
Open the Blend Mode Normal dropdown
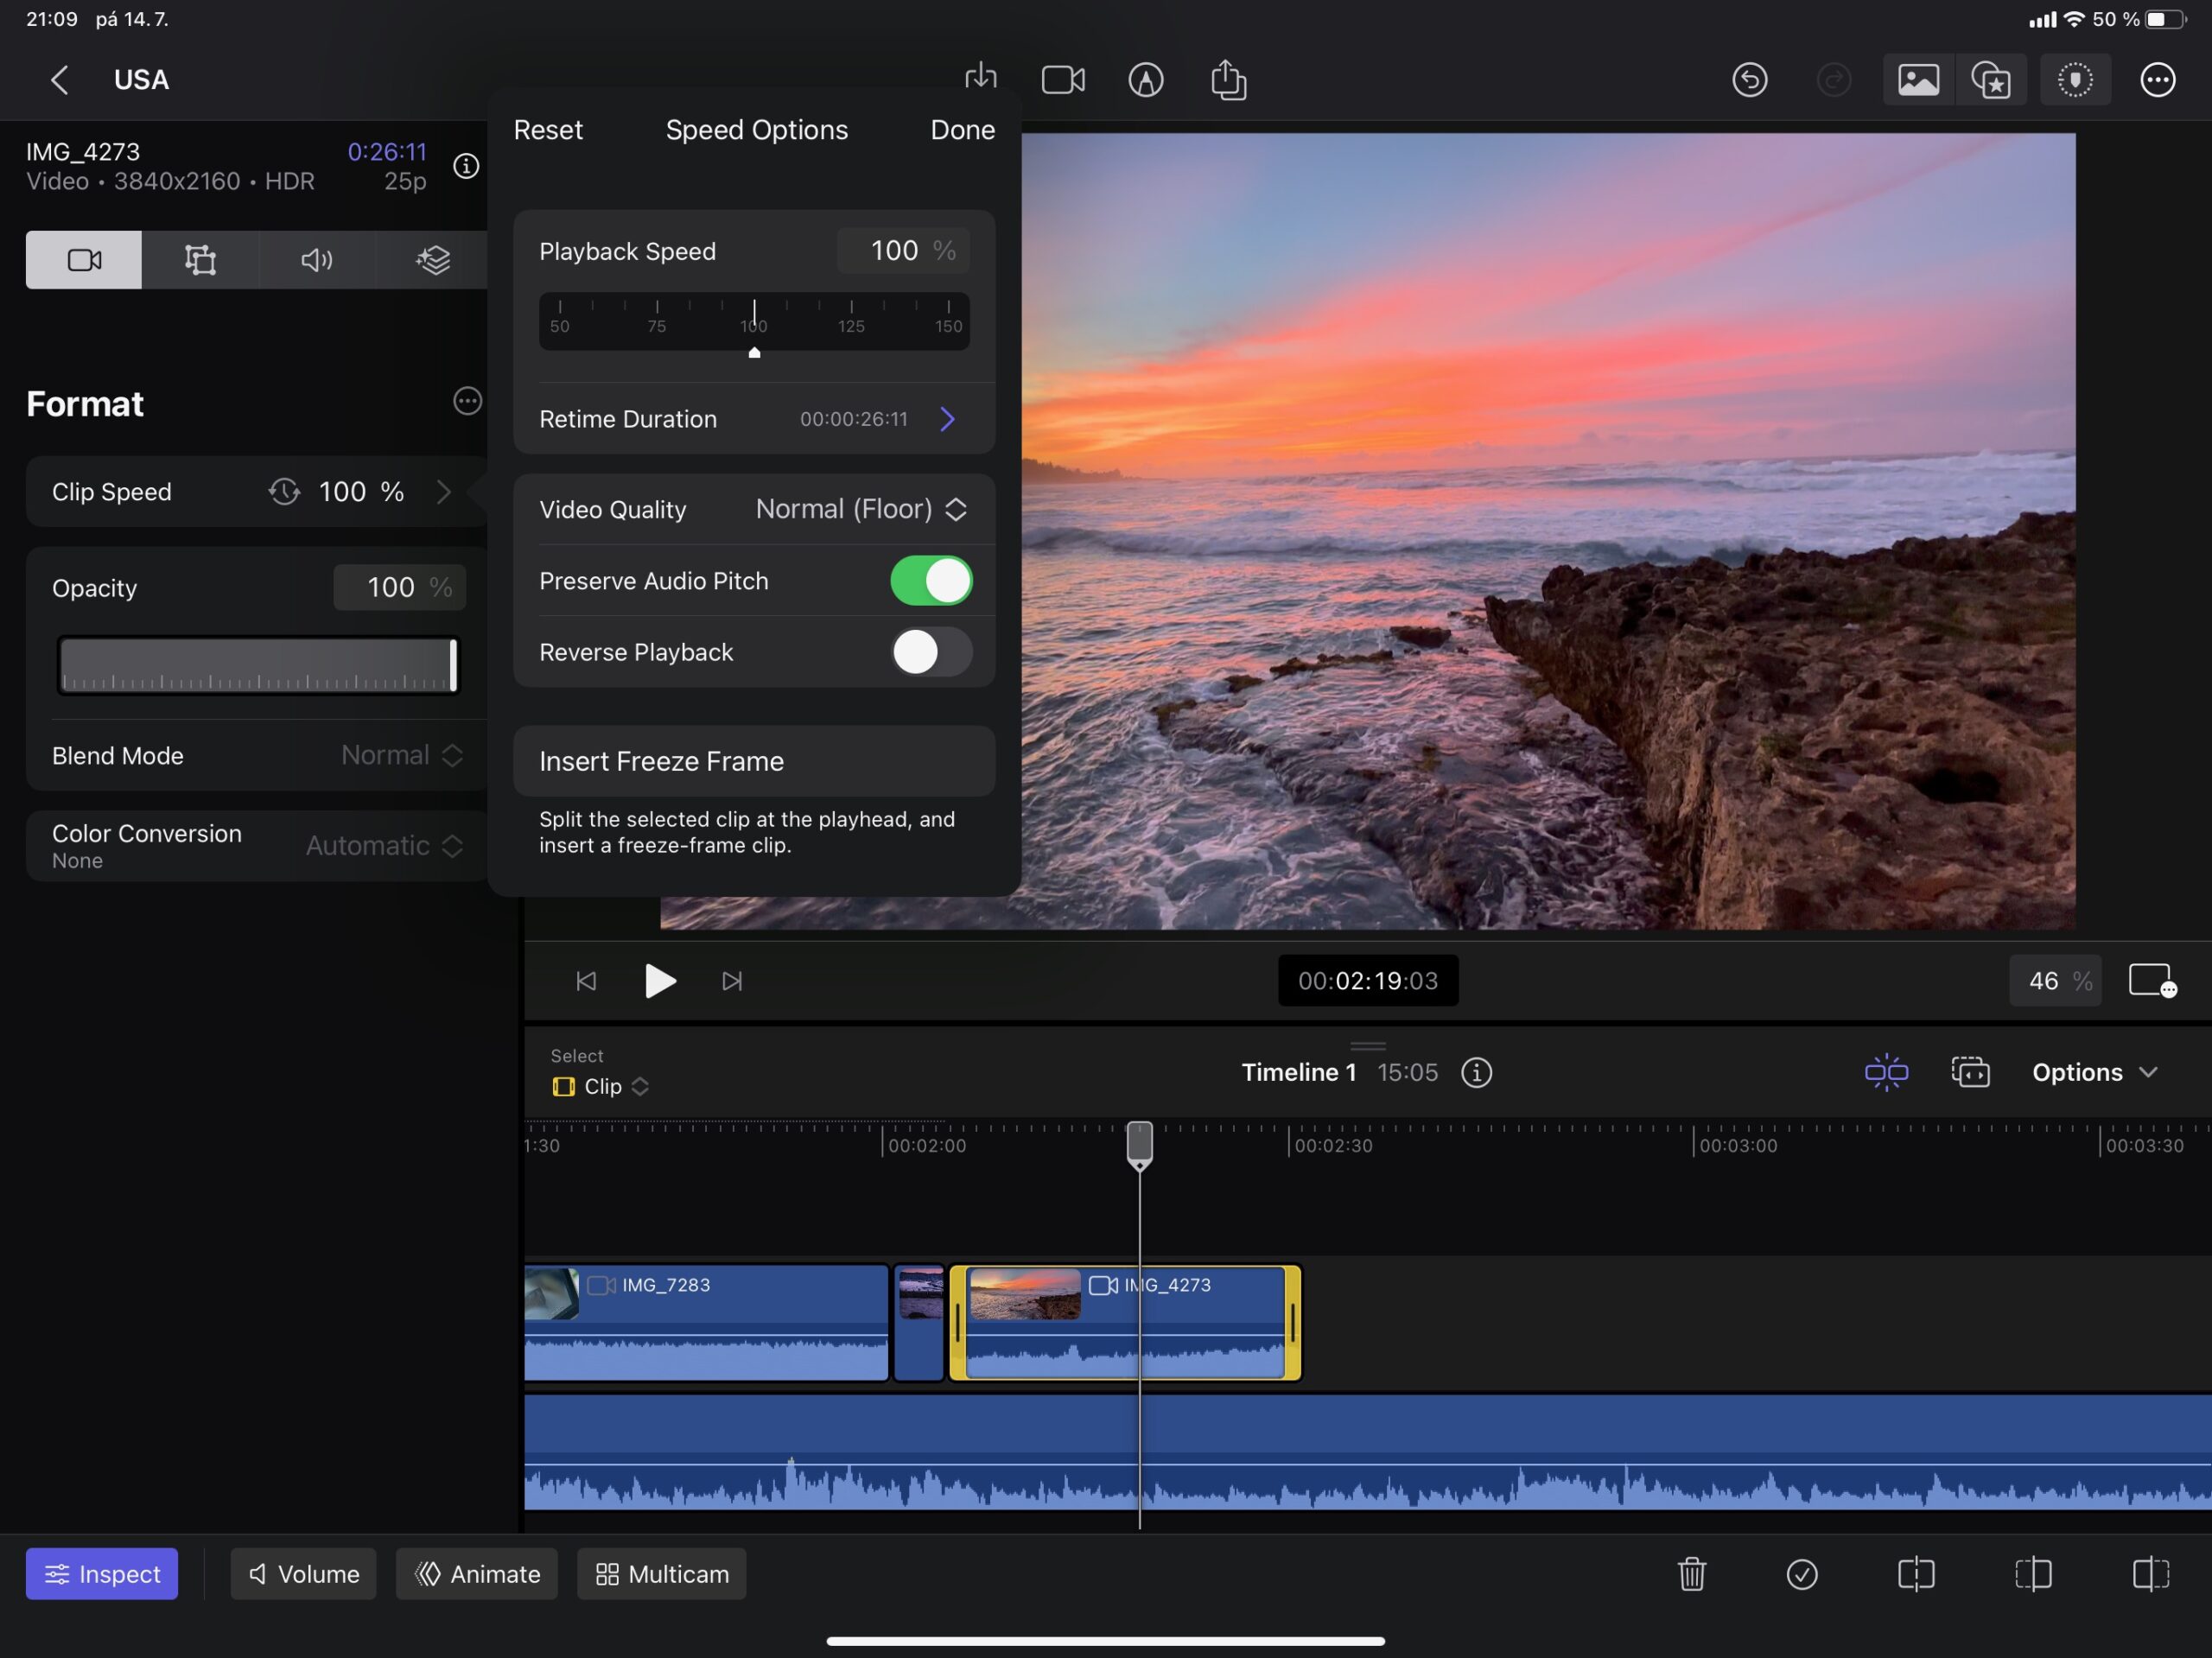point(401,755)
